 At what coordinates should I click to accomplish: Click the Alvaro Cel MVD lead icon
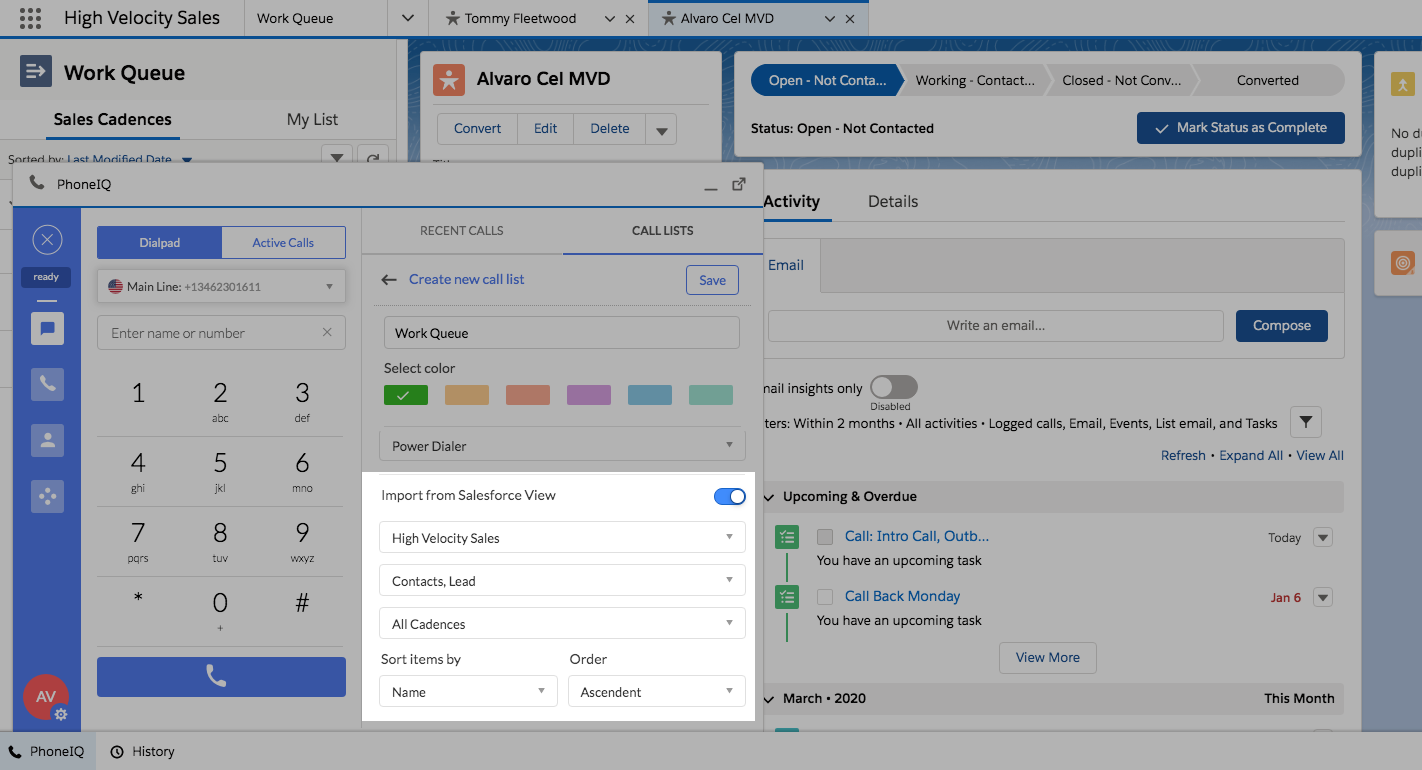point(449,80)
